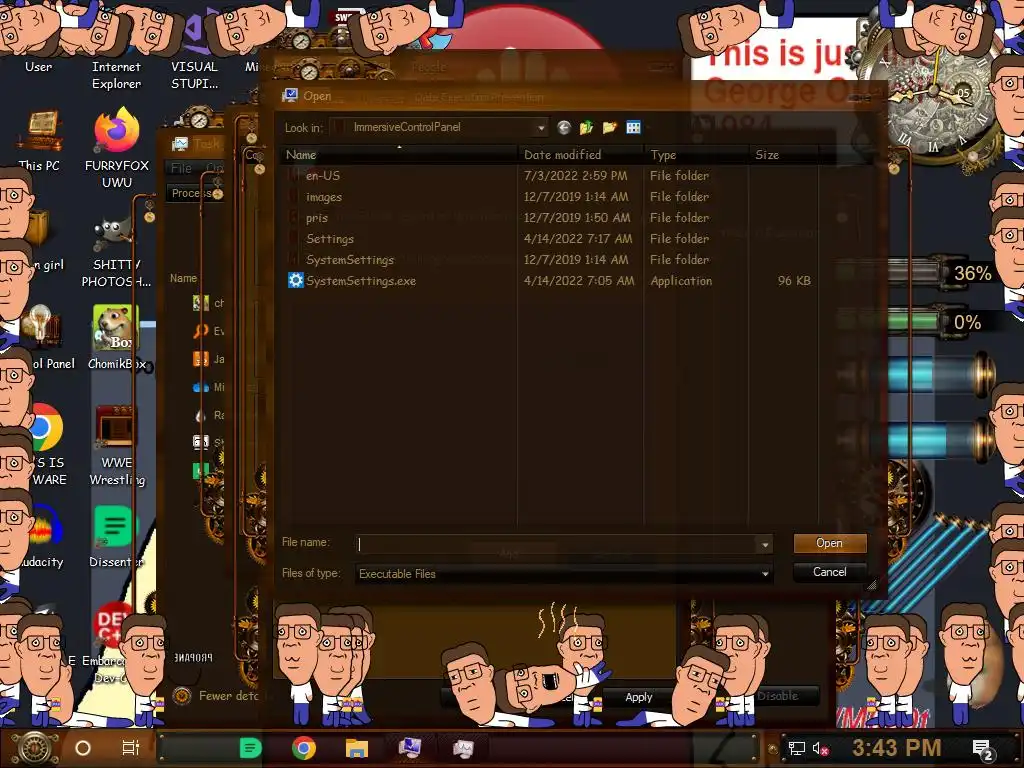The height and width of the screenshot is (768, 1024).
Task: Click the Cortana circle on the taskbar
Action: 83,748
